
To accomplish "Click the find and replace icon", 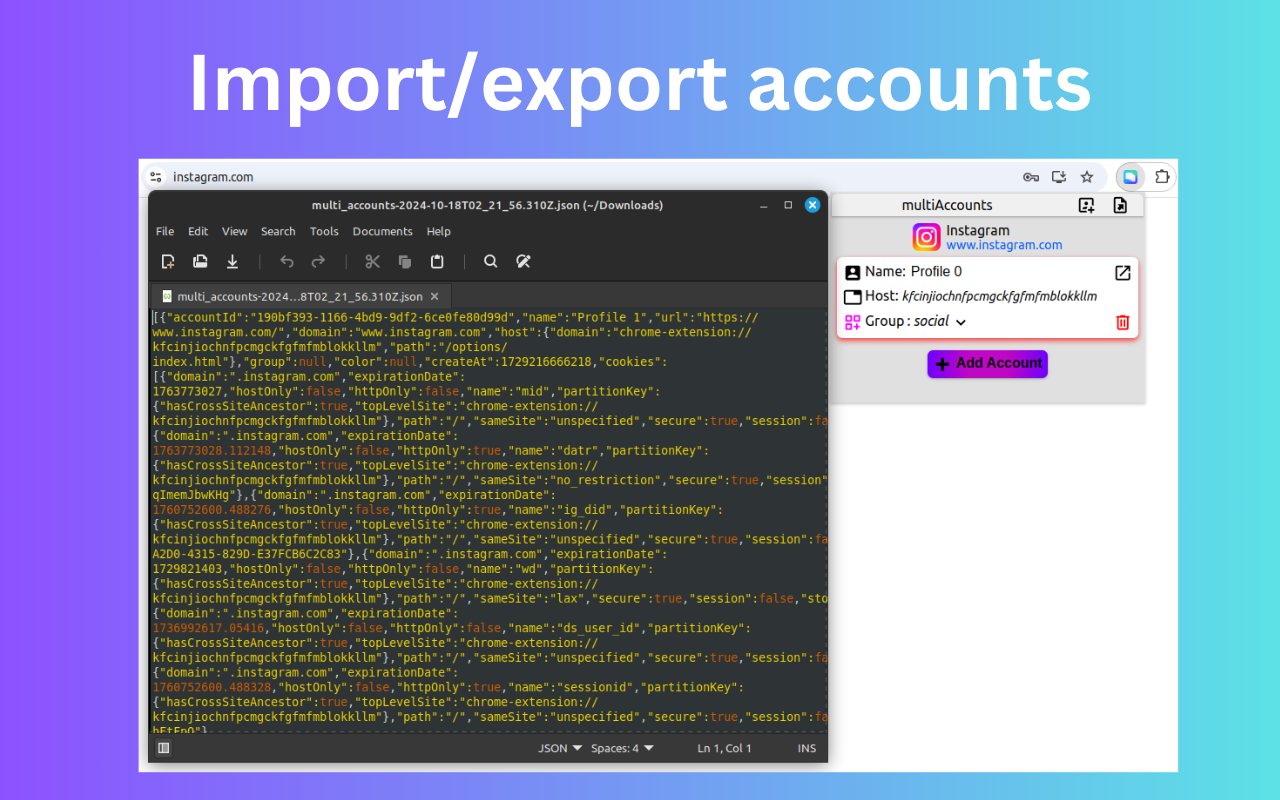I will tap(523, 261).
